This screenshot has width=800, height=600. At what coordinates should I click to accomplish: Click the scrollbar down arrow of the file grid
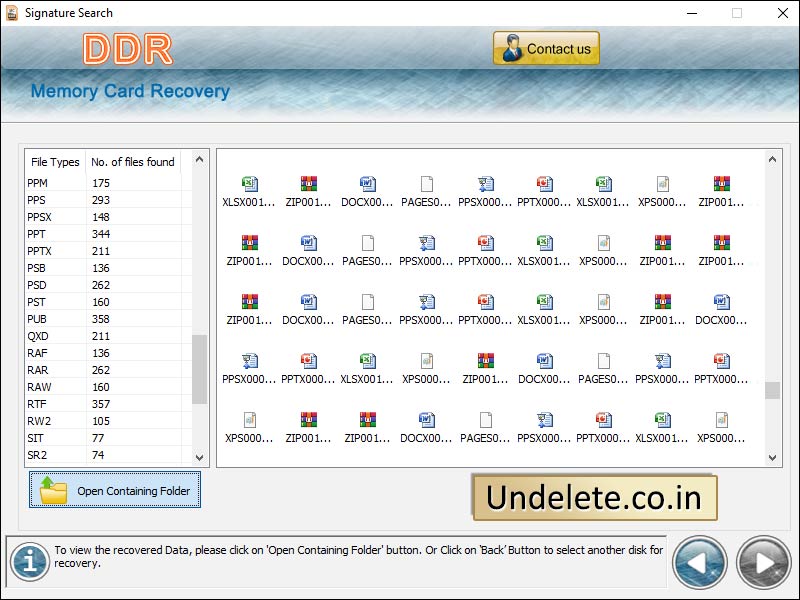click(772, 458)
